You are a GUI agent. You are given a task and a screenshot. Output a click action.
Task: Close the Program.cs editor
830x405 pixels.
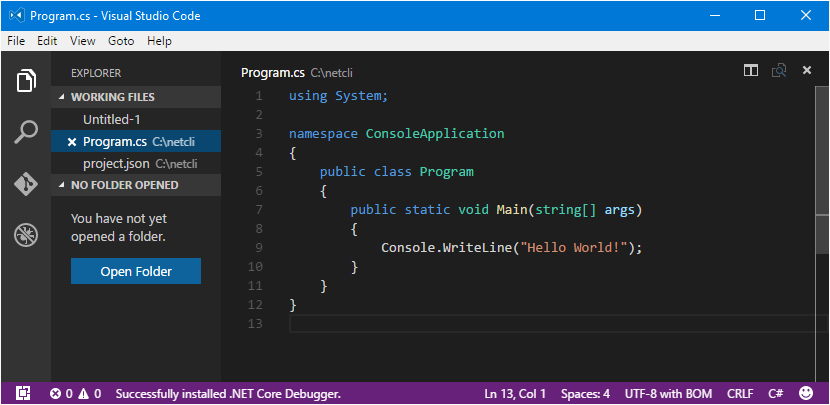tap(807, 70)
